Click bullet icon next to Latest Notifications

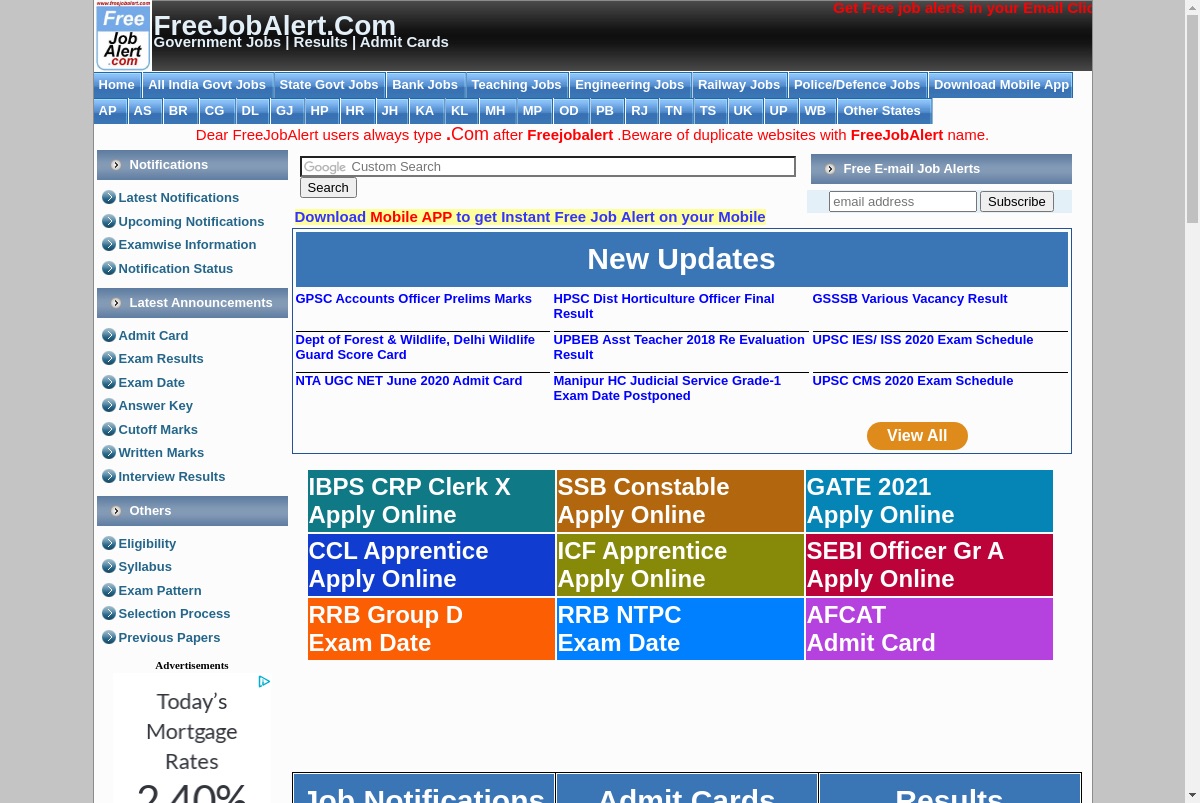pyautogui.click(x=109, y=197)
